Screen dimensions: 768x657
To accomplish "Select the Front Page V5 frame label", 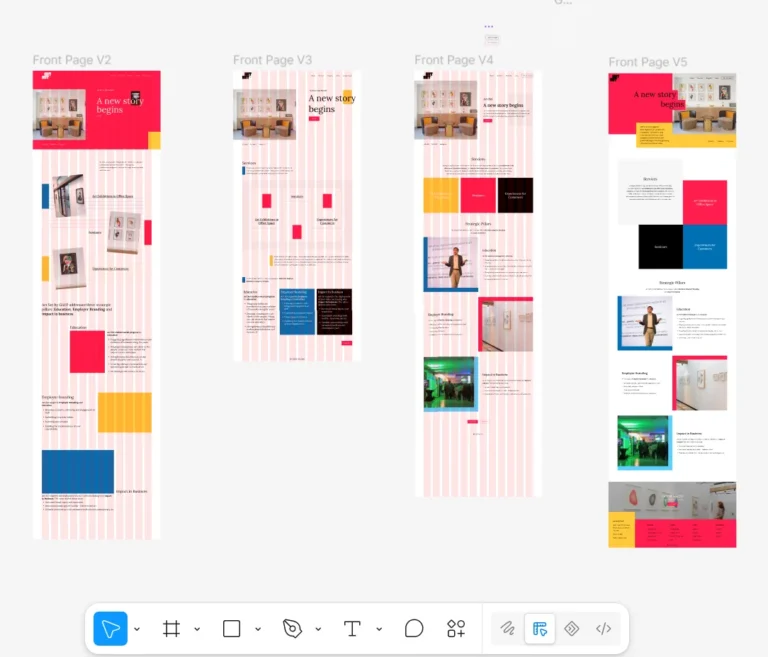I will (648, 62).
